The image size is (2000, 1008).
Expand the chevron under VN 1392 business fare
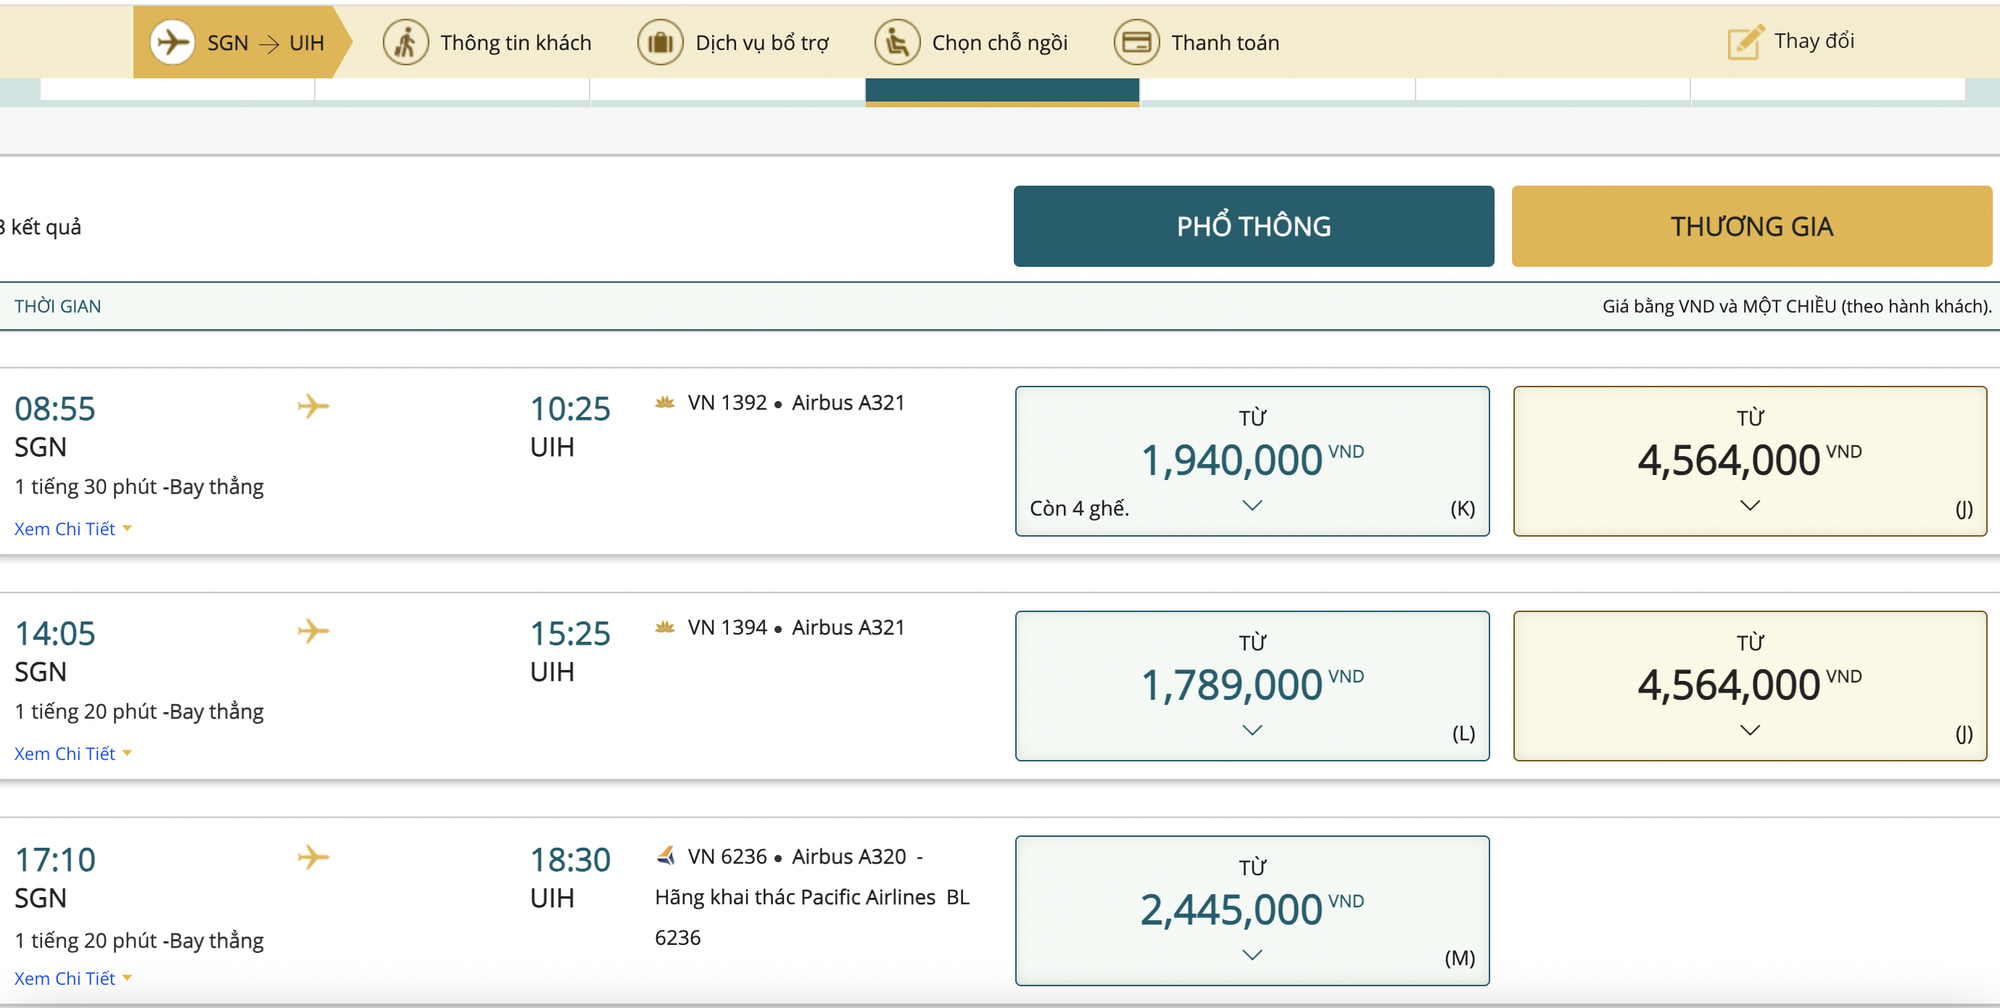(1750, 506)
